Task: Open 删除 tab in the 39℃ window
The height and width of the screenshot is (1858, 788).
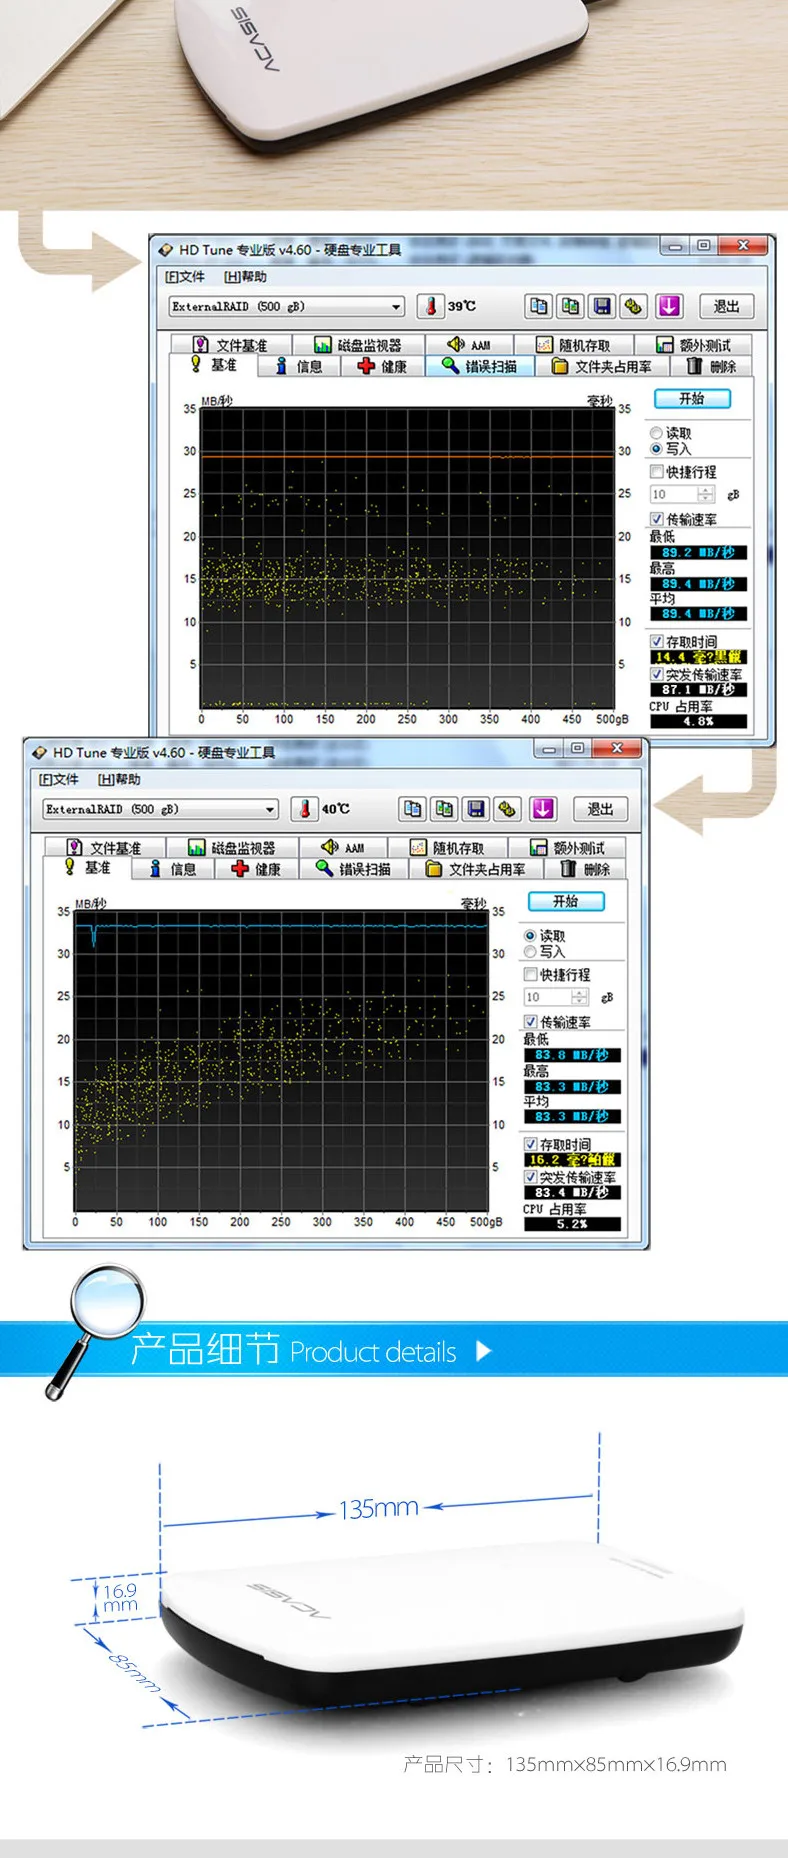Action: click(711, 367)
